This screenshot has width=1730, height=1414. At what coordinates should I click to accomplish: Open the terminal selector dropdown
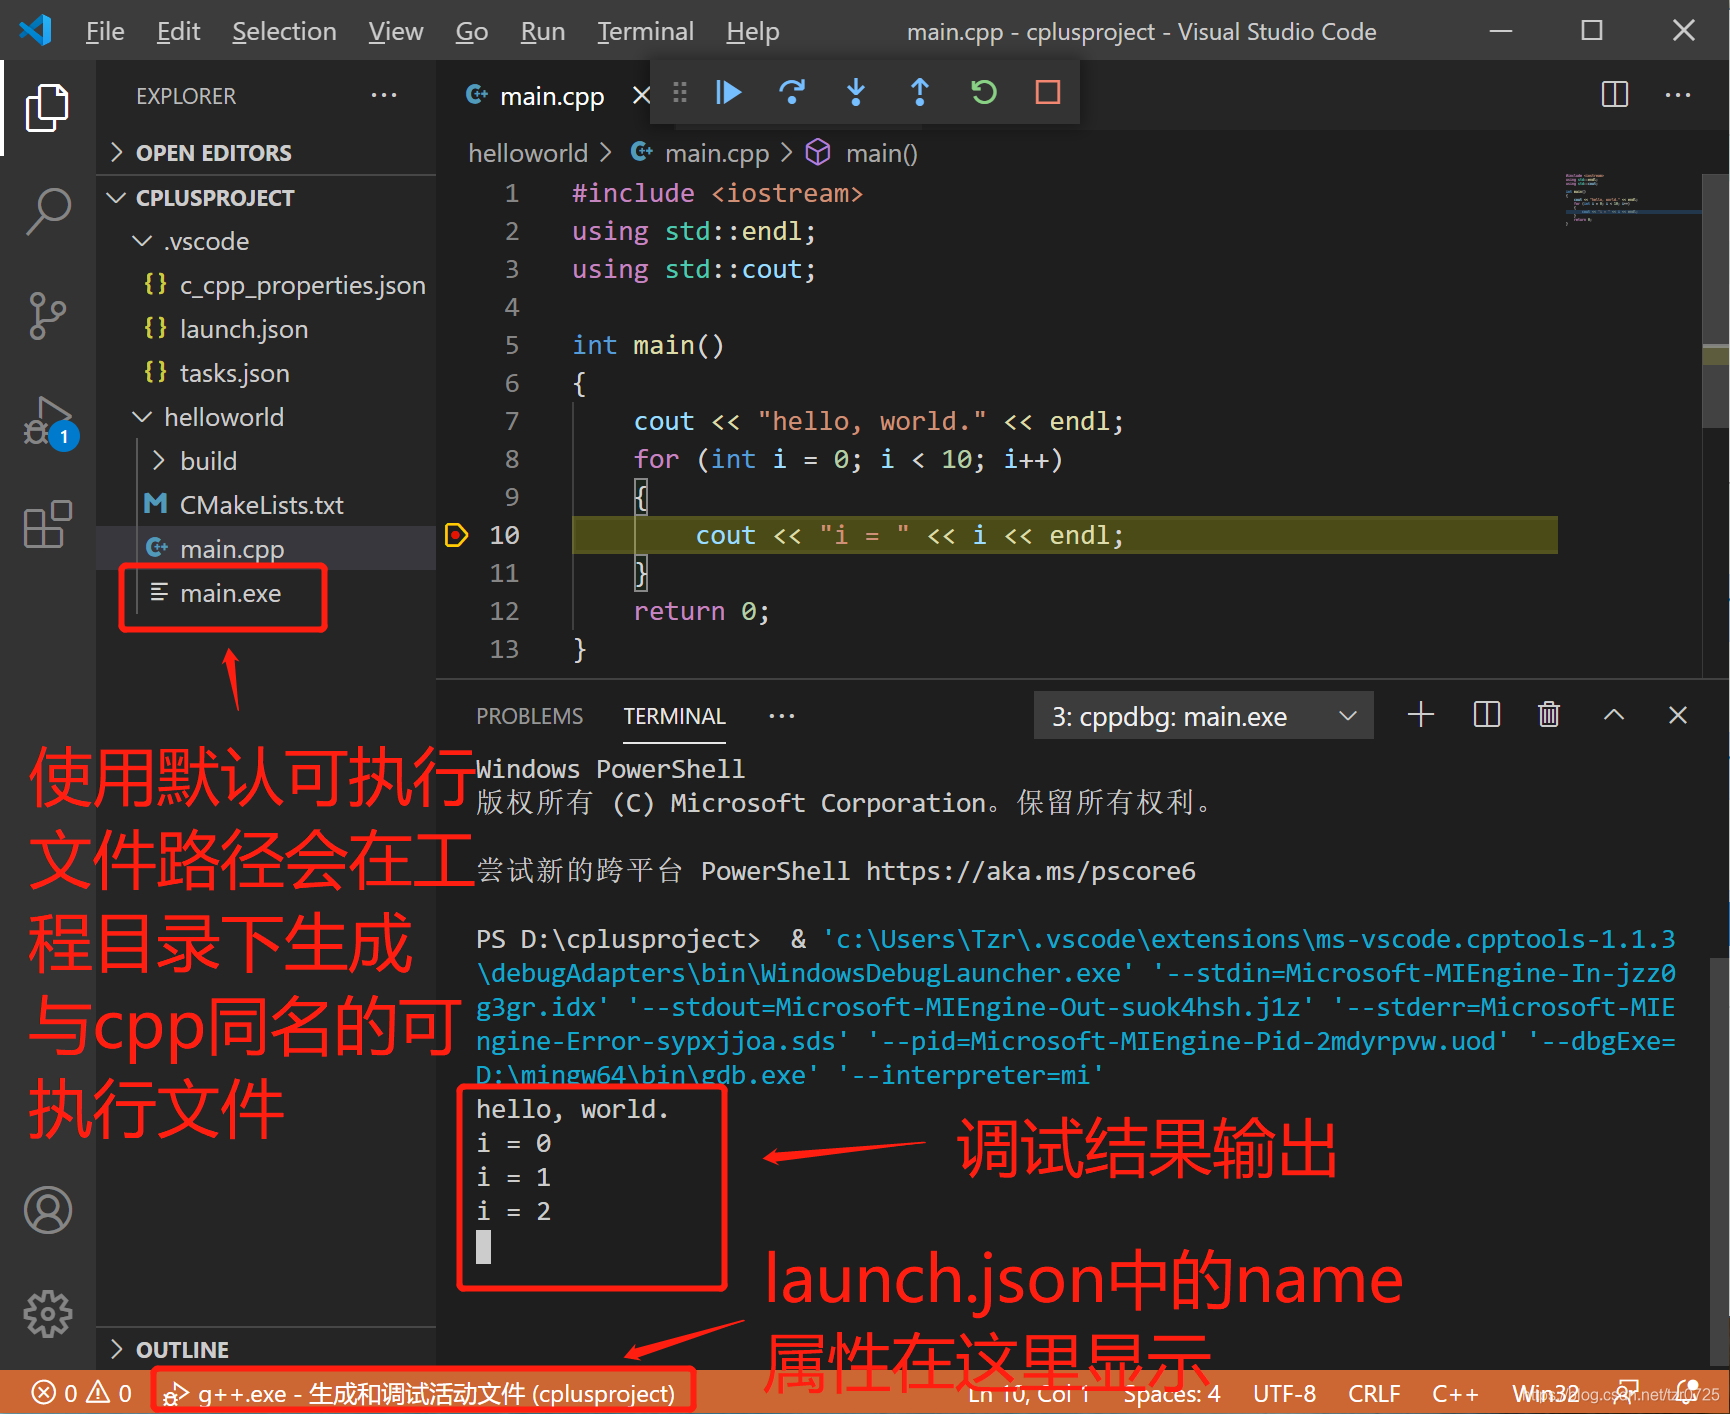(x=1203, y=716)
